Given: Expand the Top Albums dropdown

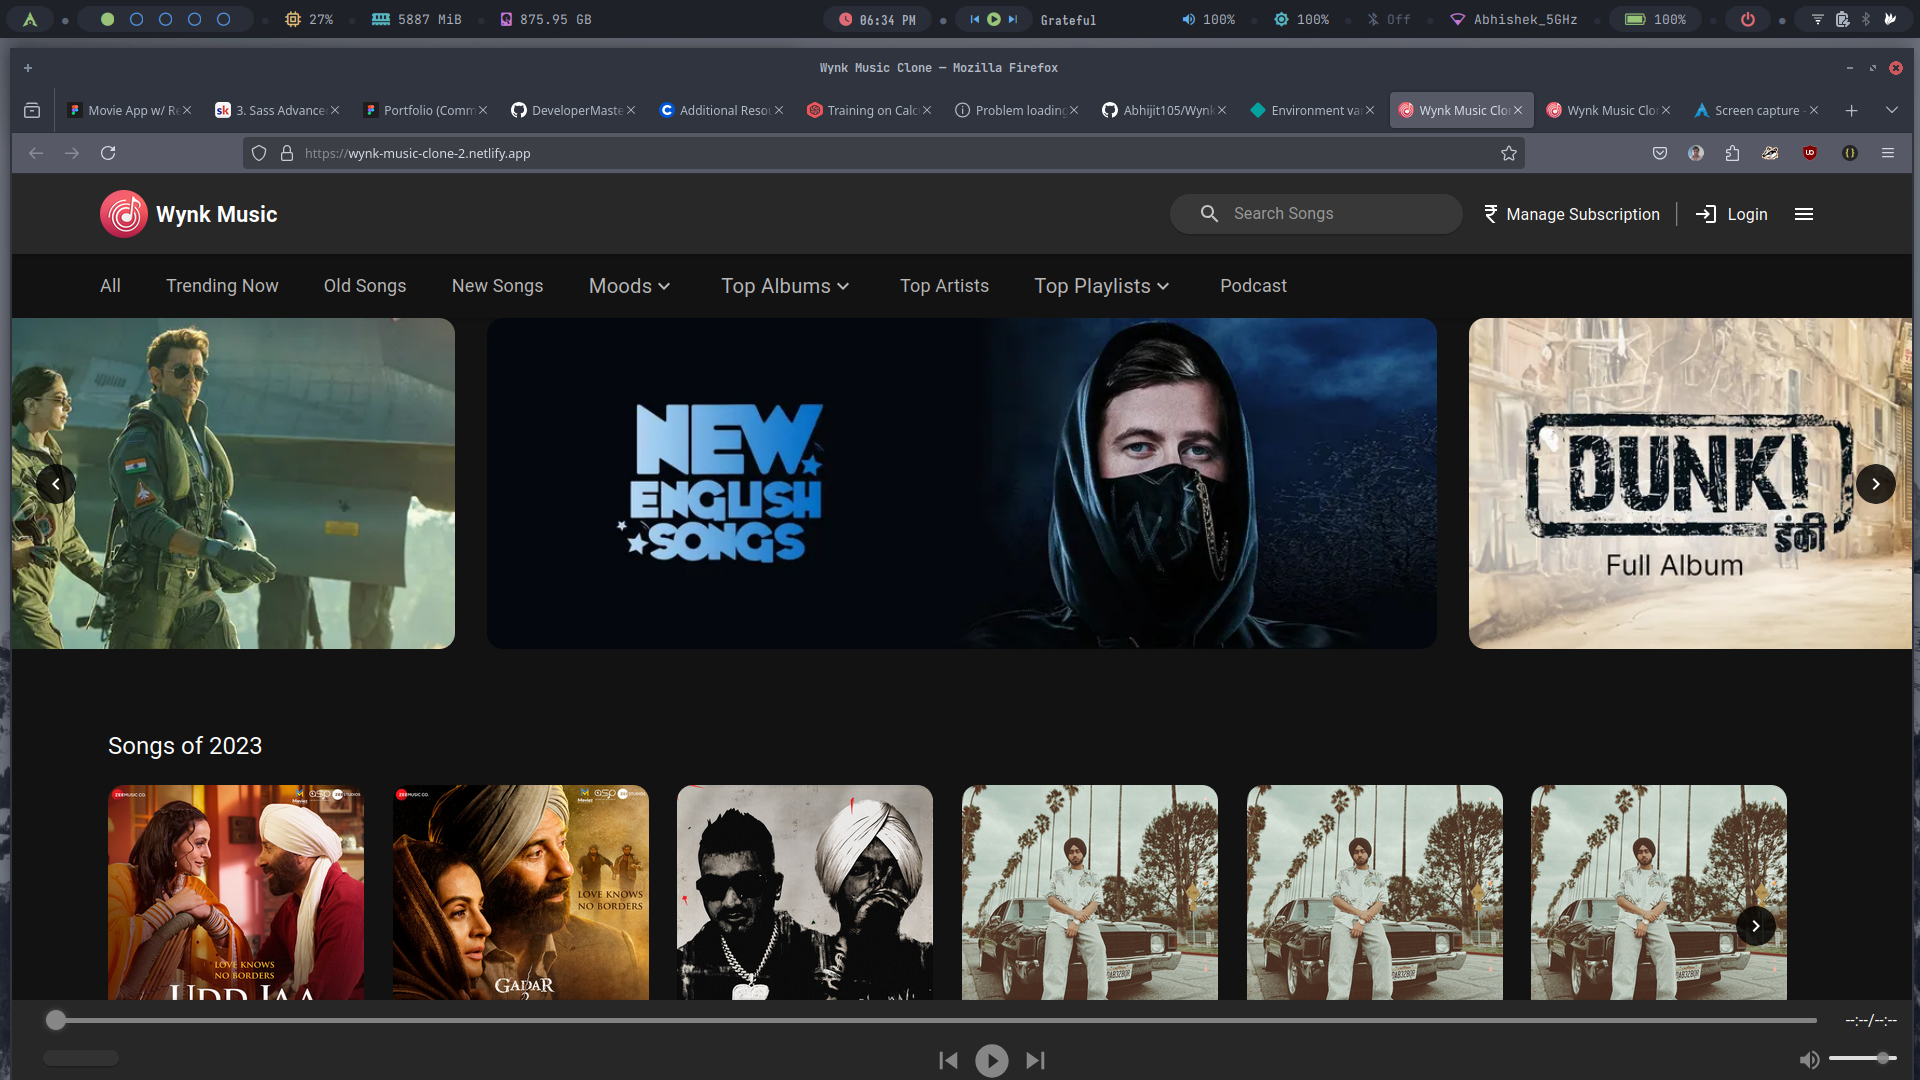Looking at the screenshot, I should point(785,286).
